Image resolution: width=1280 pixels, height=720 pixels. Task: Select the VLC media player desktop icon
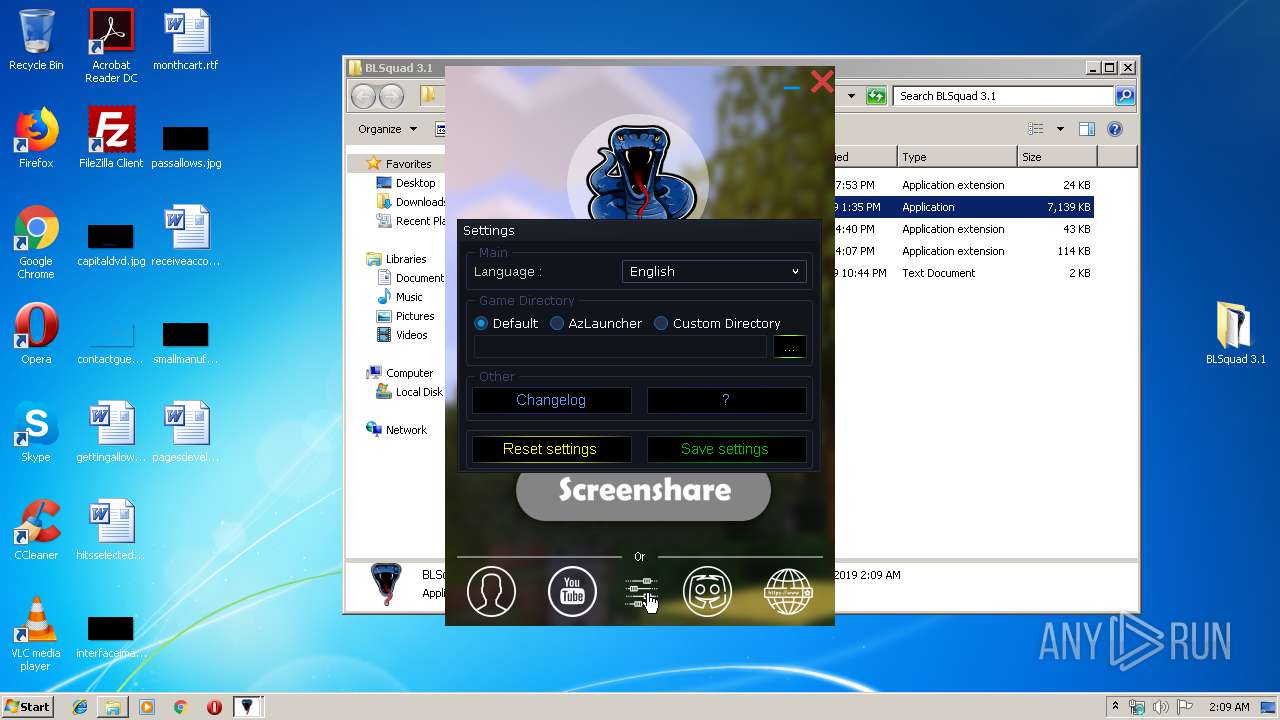pyautogui.click(x=36, y=634)
